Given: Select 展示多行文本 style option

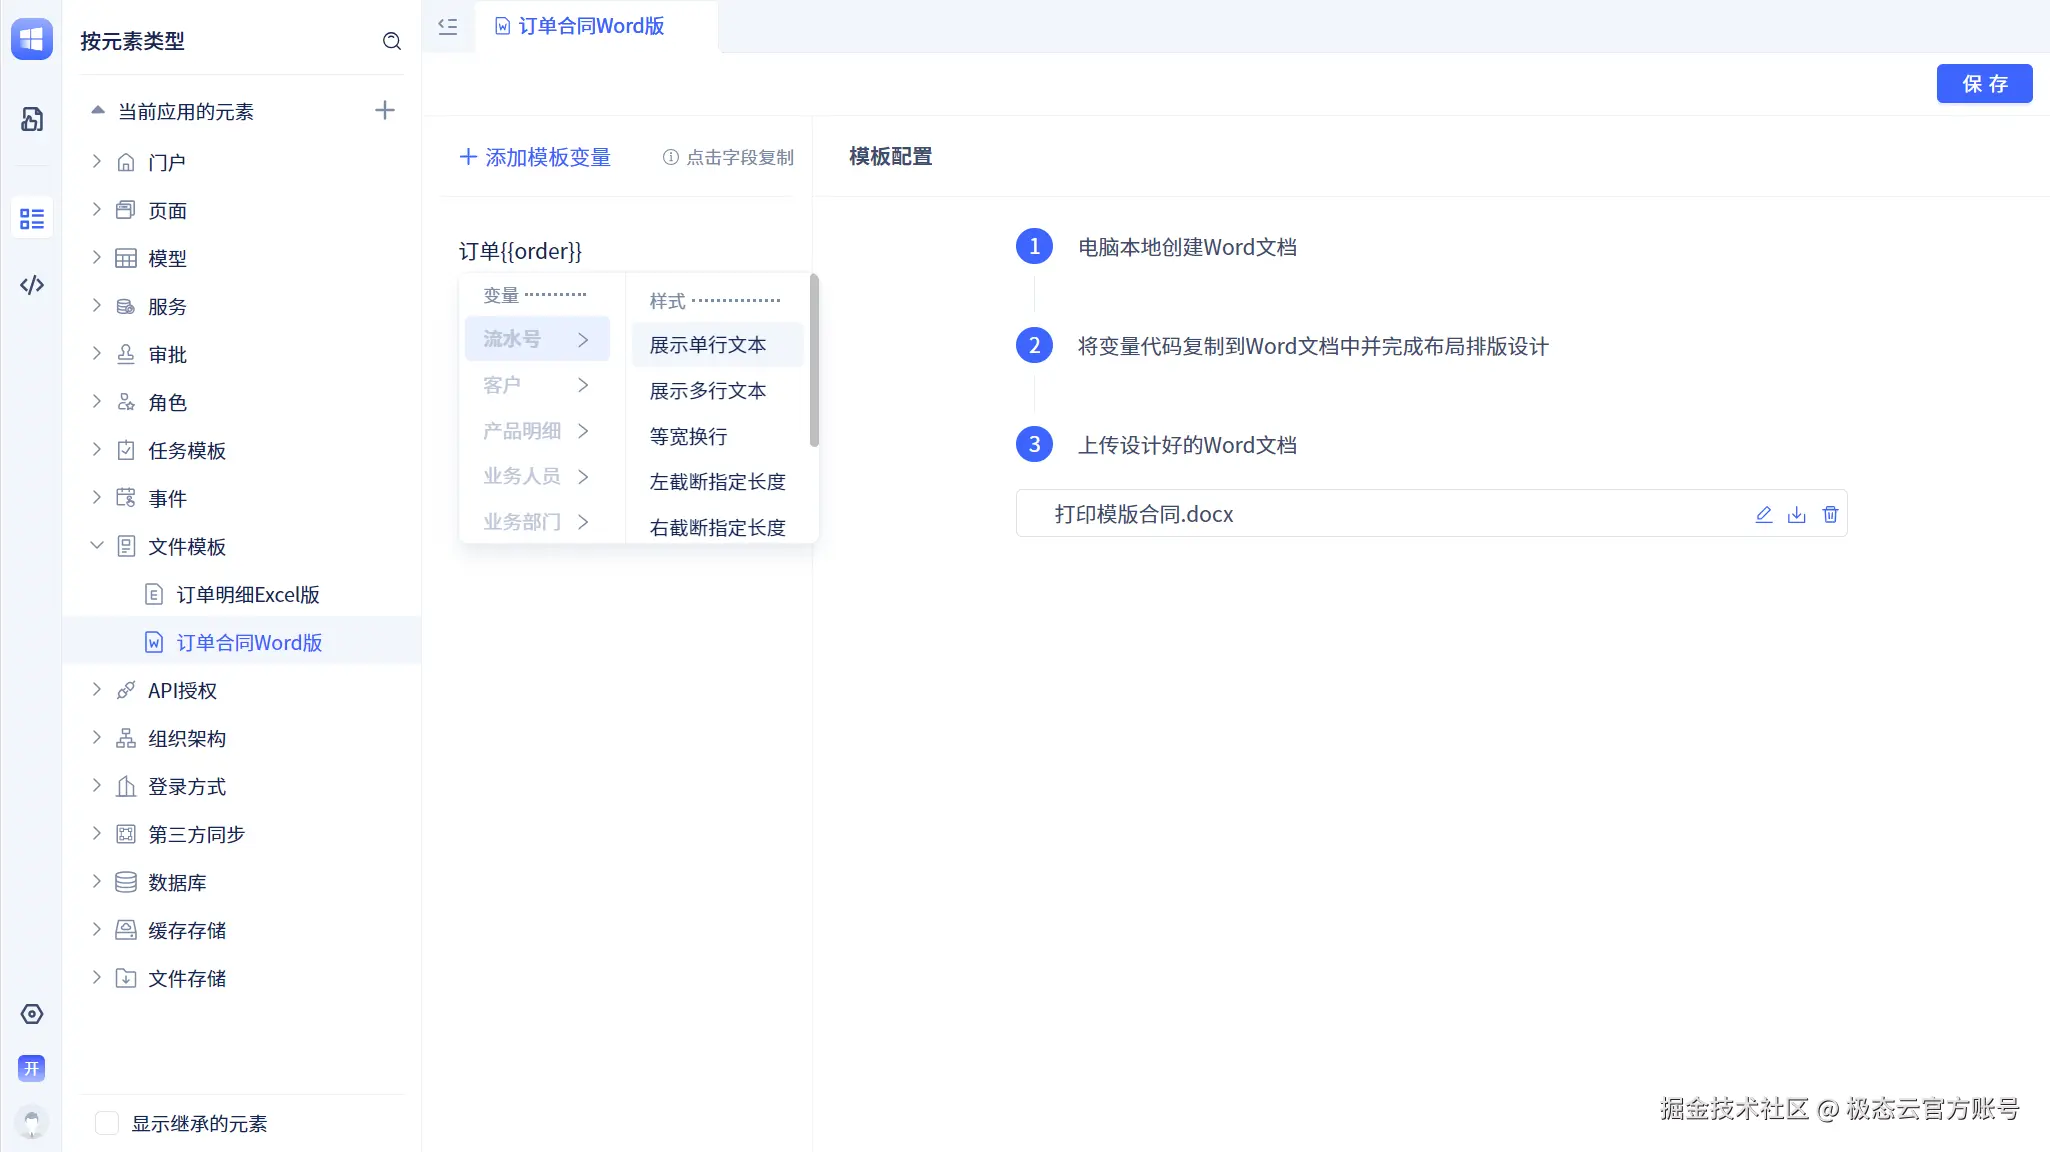Looking at the screenshot, I should pos(708,391).
